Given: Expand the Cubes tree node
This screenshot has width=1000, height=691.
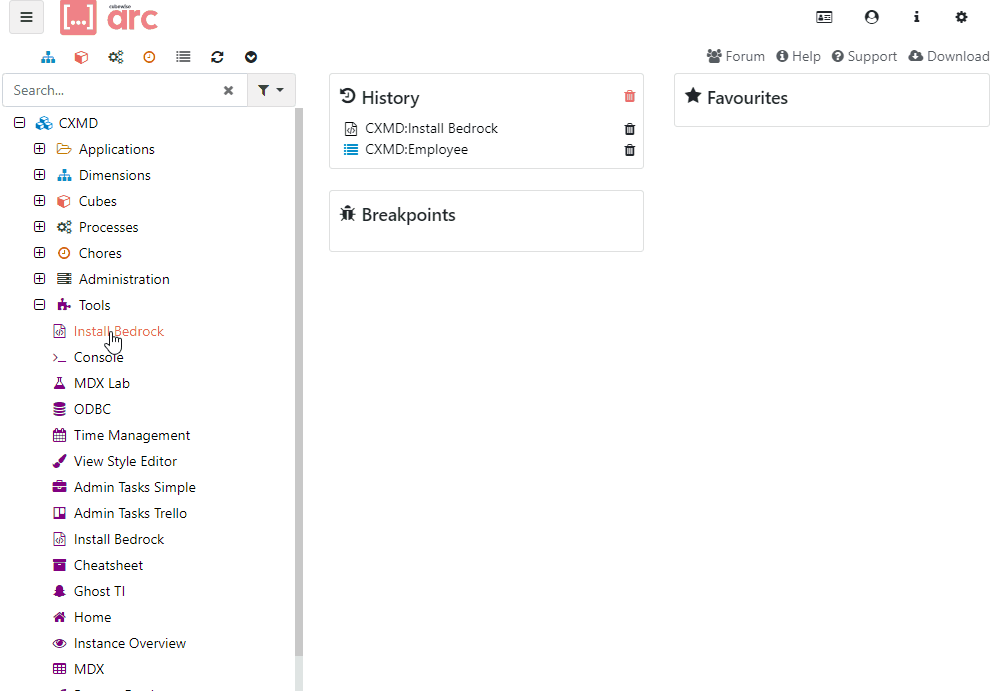Looking at the screenshot, I should pos(40,201).
